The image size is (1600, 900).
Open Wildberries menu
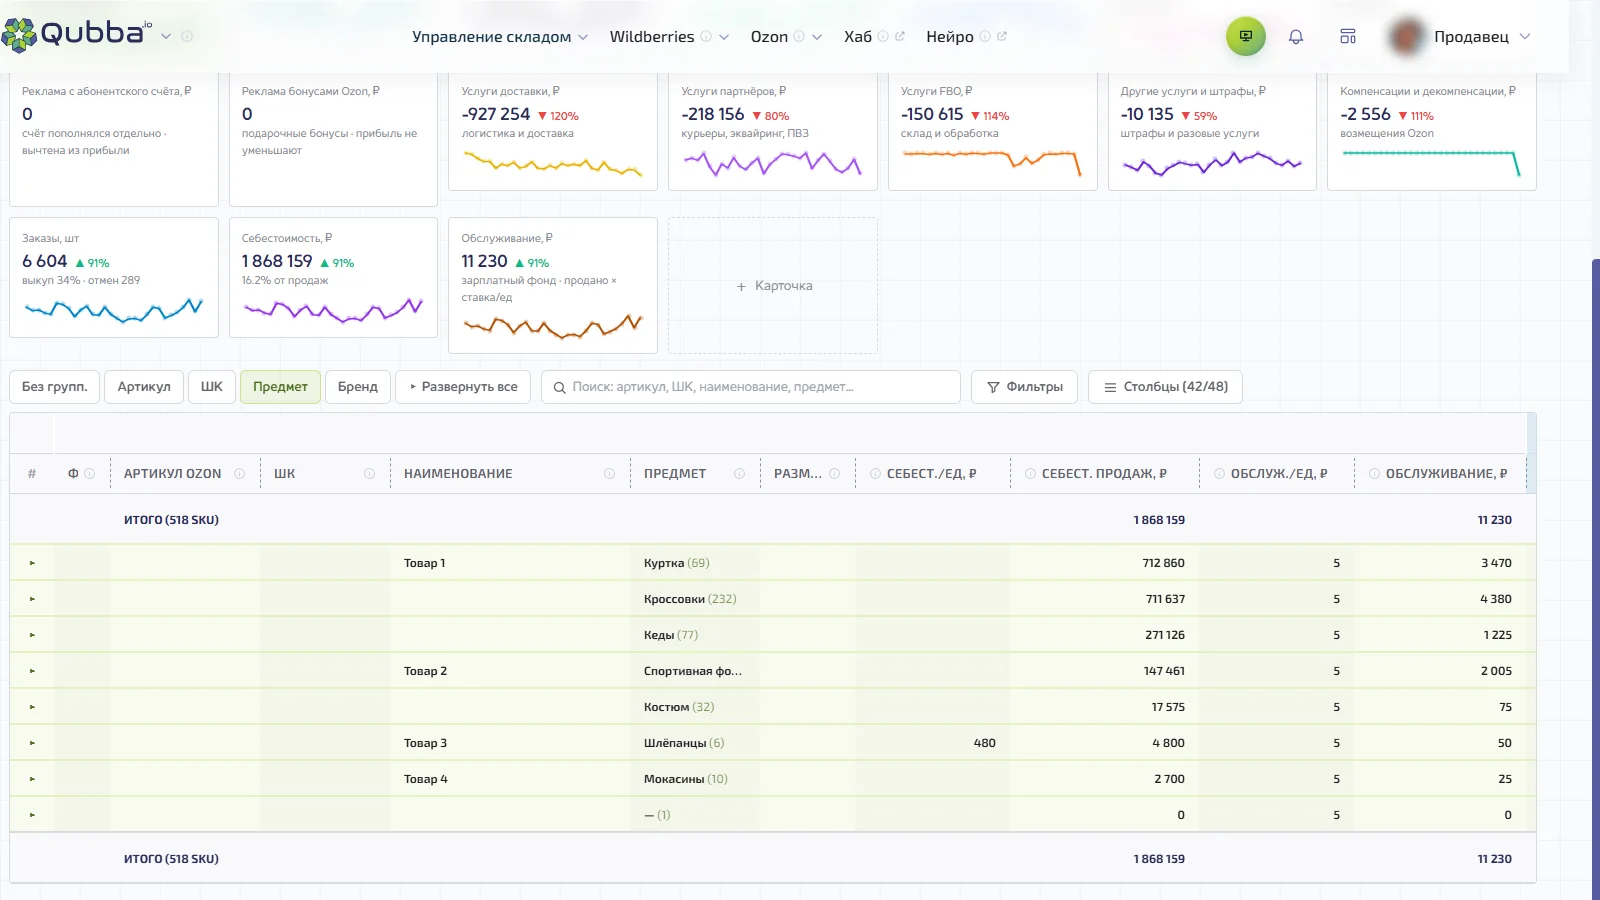click(669, 37)
